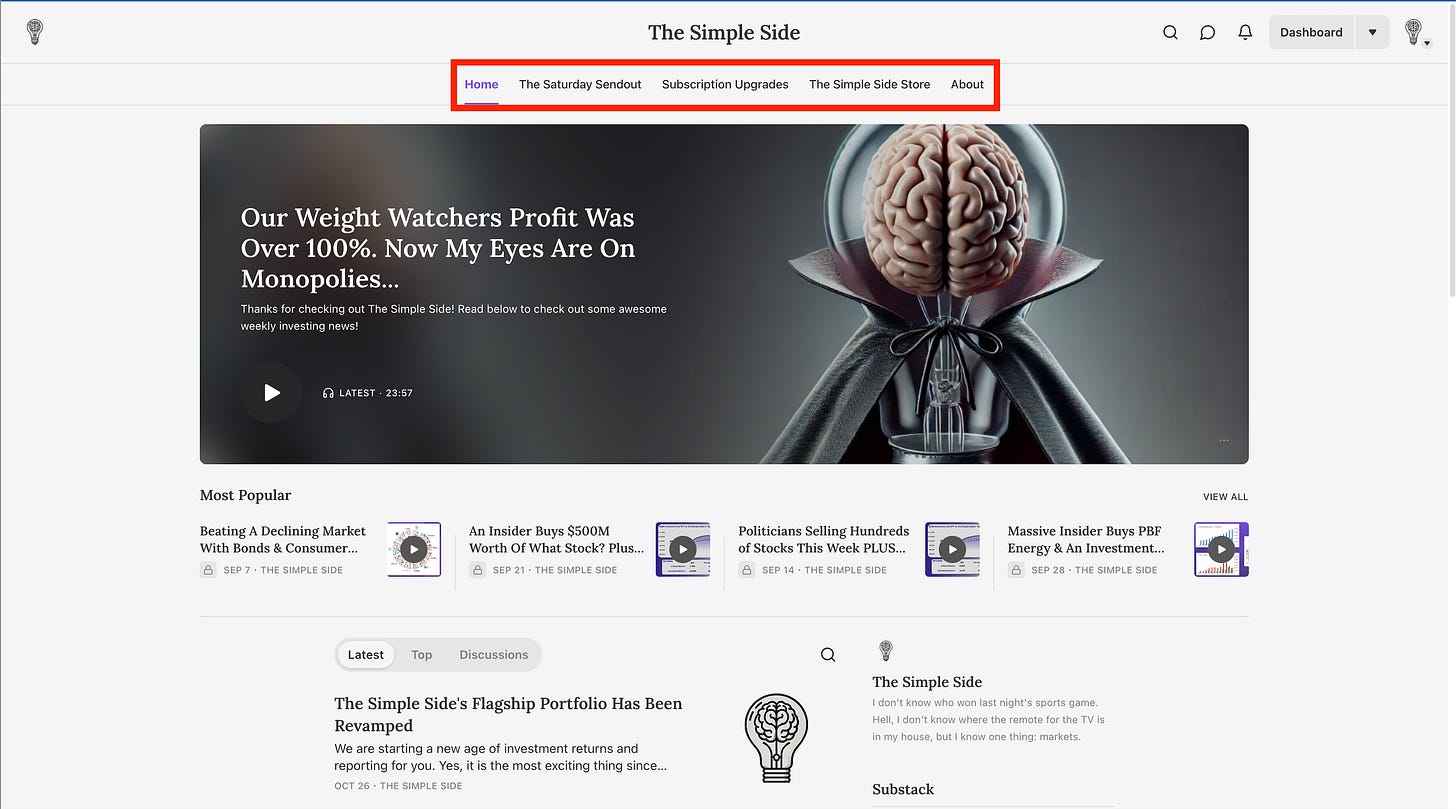Click The Simple Side site title
This screenshot has width=1456, height=809.
pyautogui.click(x=724, y=32)
